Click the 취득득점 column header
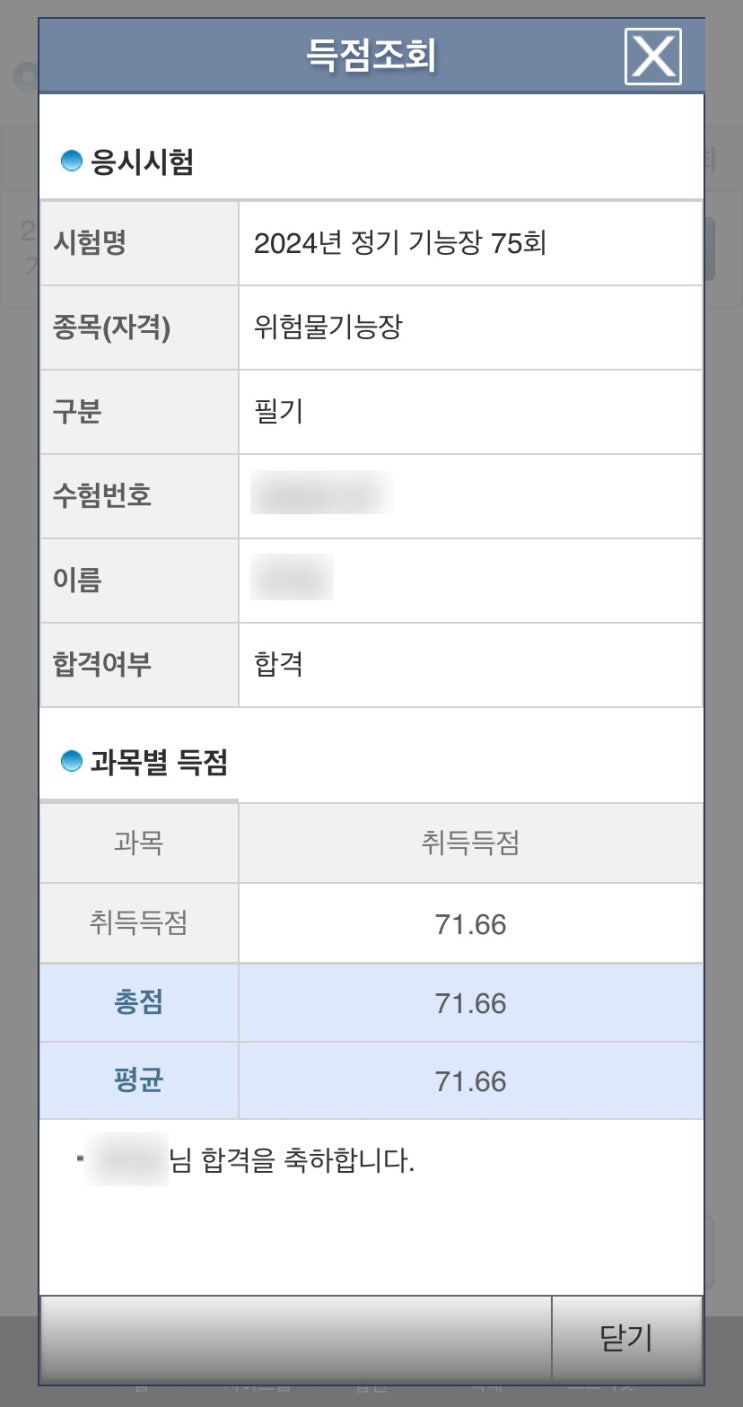Viewport: 743px width, 1407px height. (470, 843)
